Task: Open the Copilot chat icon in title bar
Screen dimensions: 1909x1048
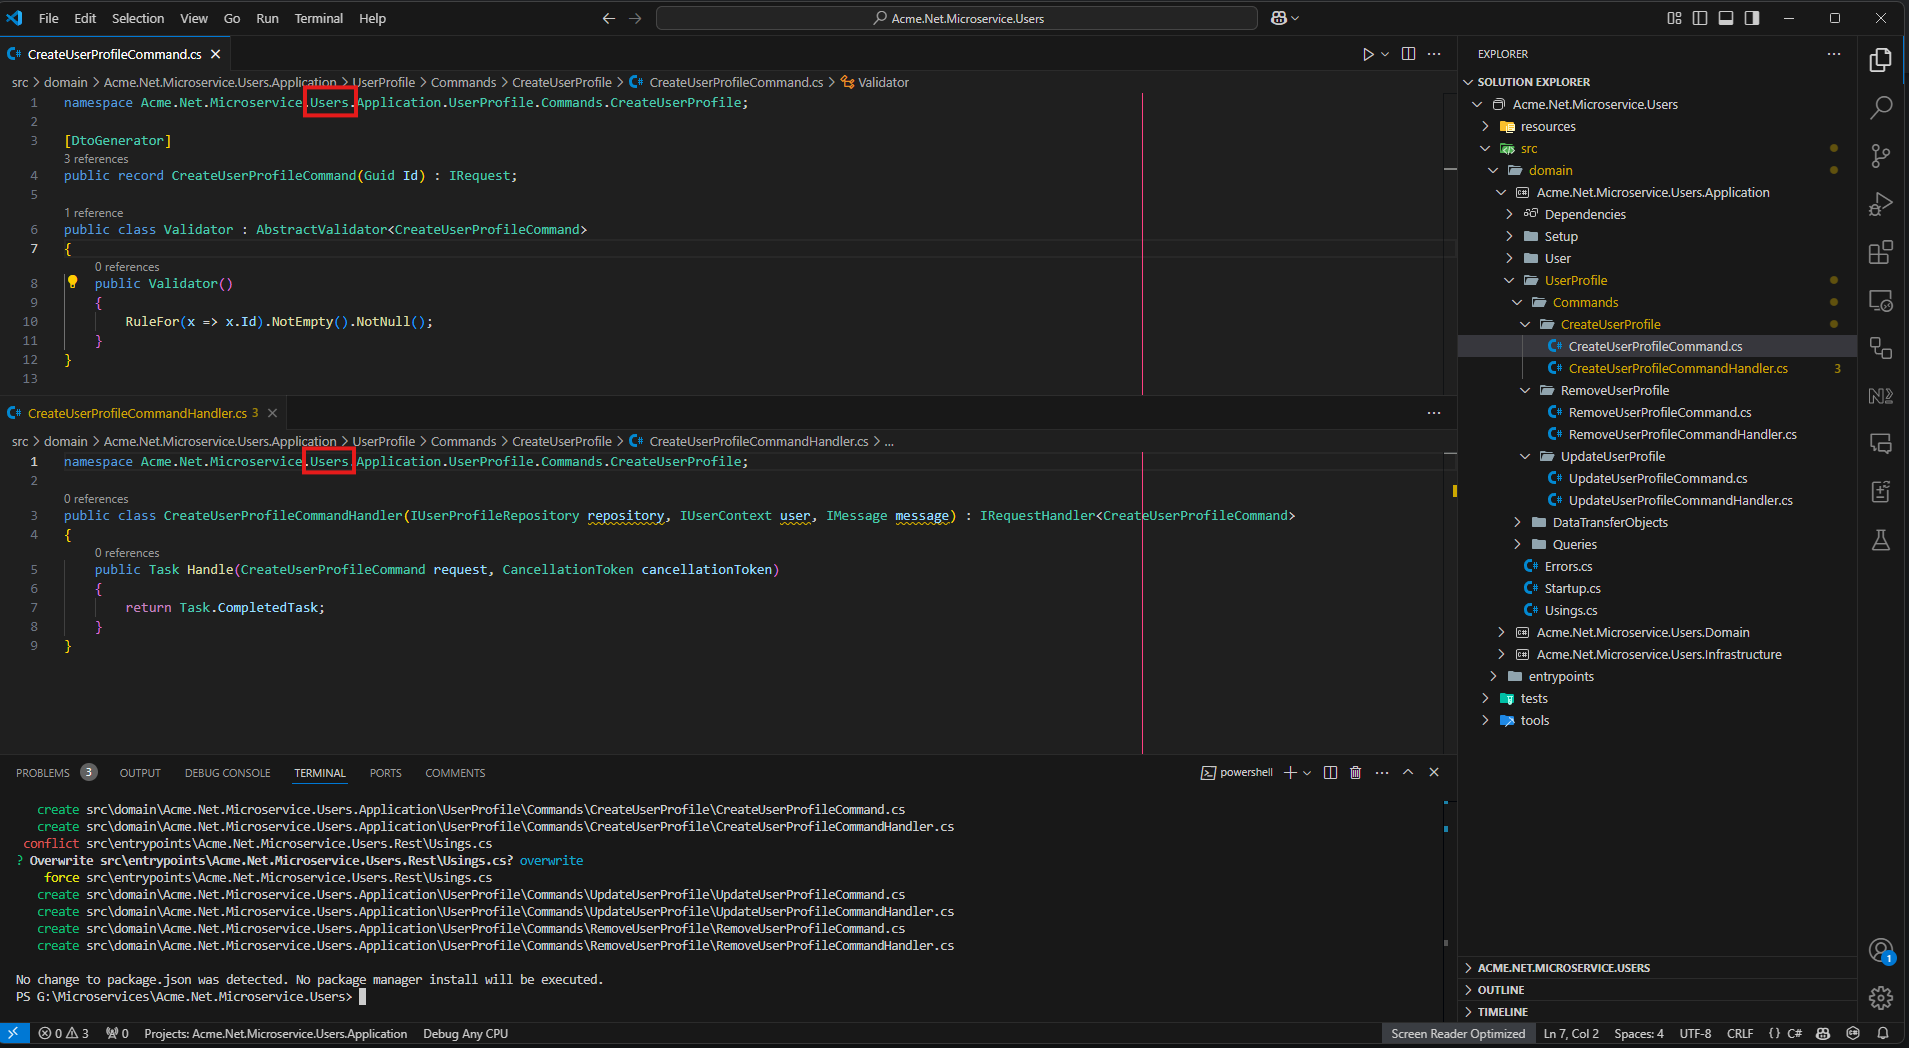Action: click(x=1279, y=18)
